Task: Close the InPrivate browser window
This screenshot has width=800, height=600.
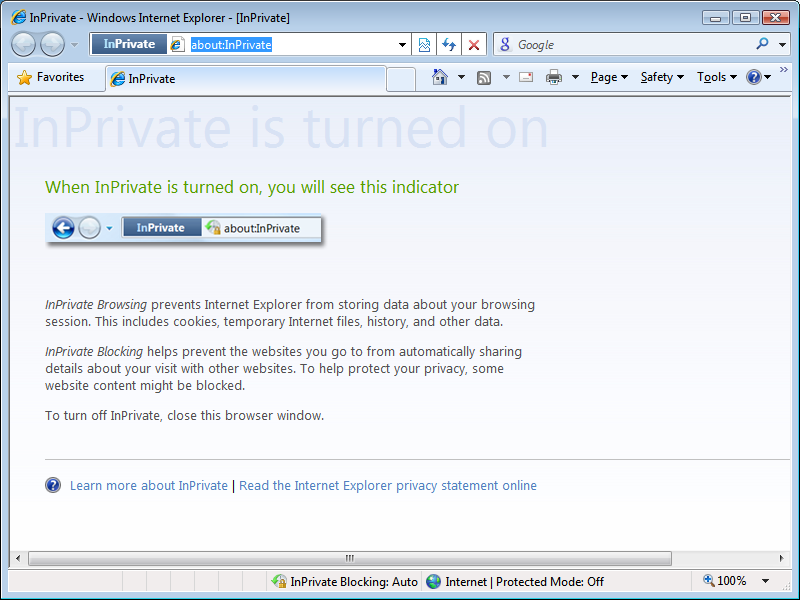Action: click(x=776, y=18)
